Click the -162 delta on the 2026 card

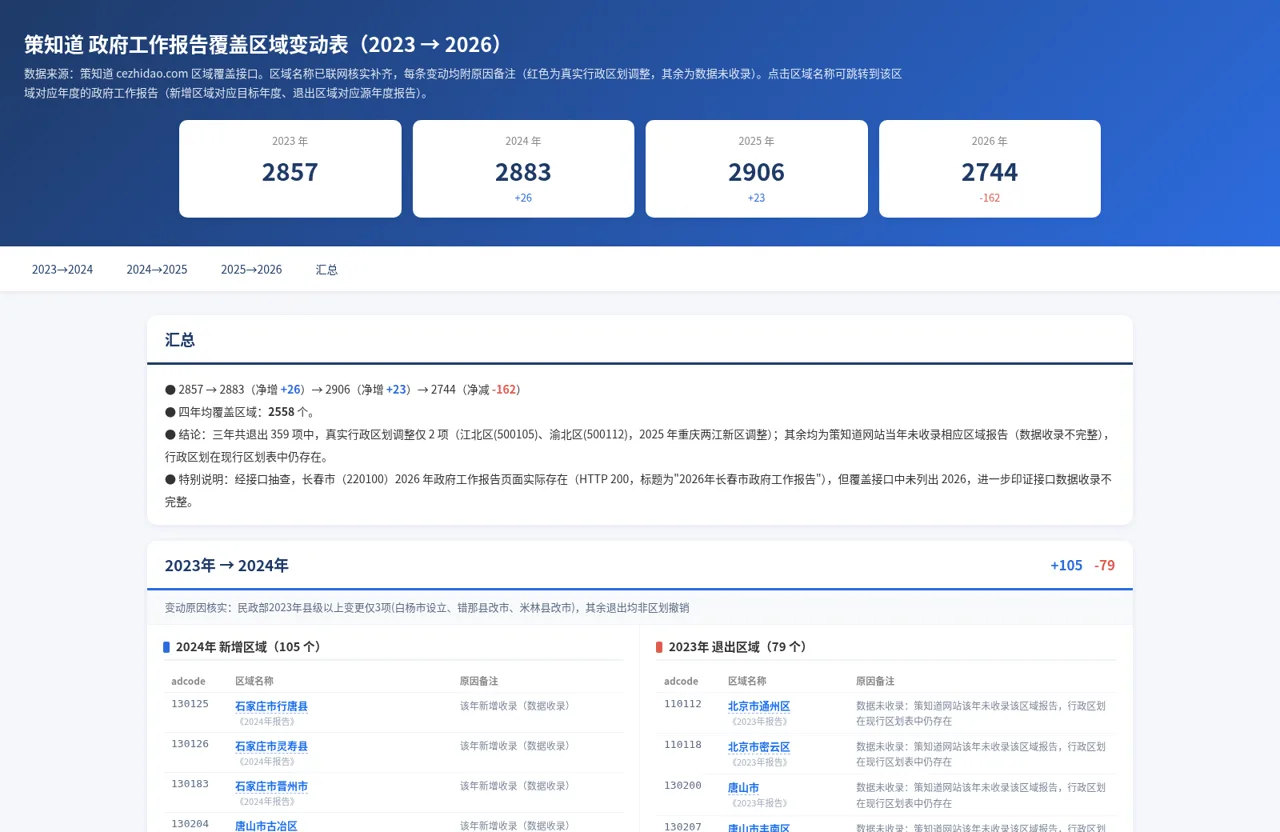click(x=990, y=198)
